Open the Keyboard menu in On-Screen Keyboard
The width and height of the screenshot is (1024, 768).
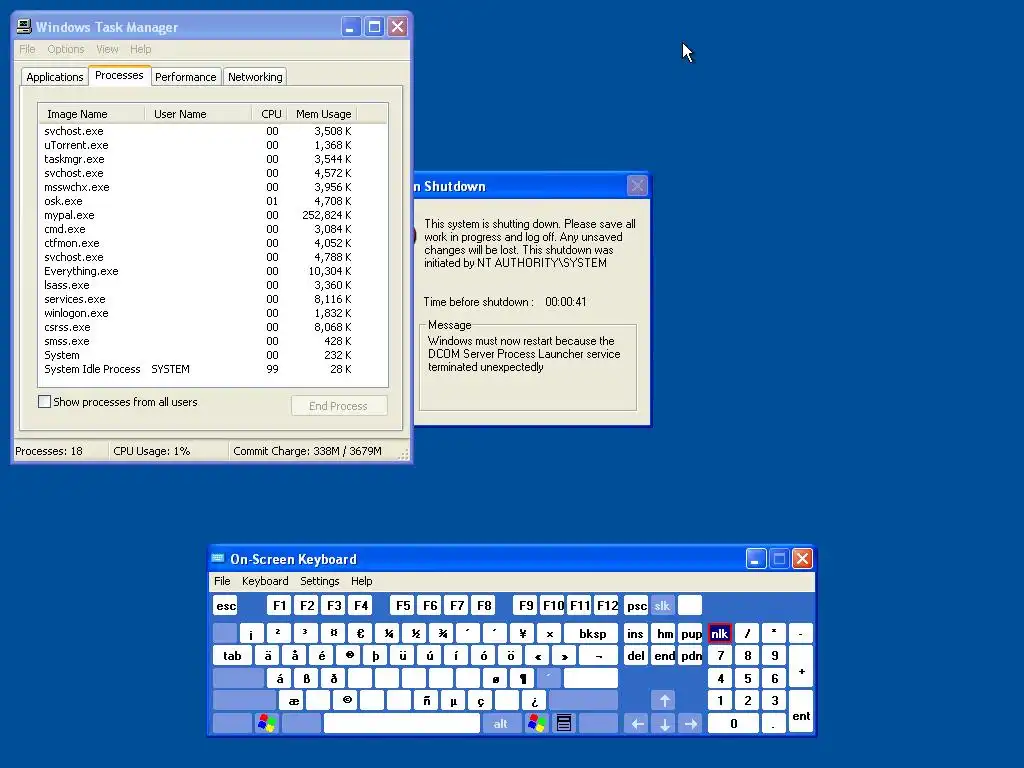tap(264, 581)
